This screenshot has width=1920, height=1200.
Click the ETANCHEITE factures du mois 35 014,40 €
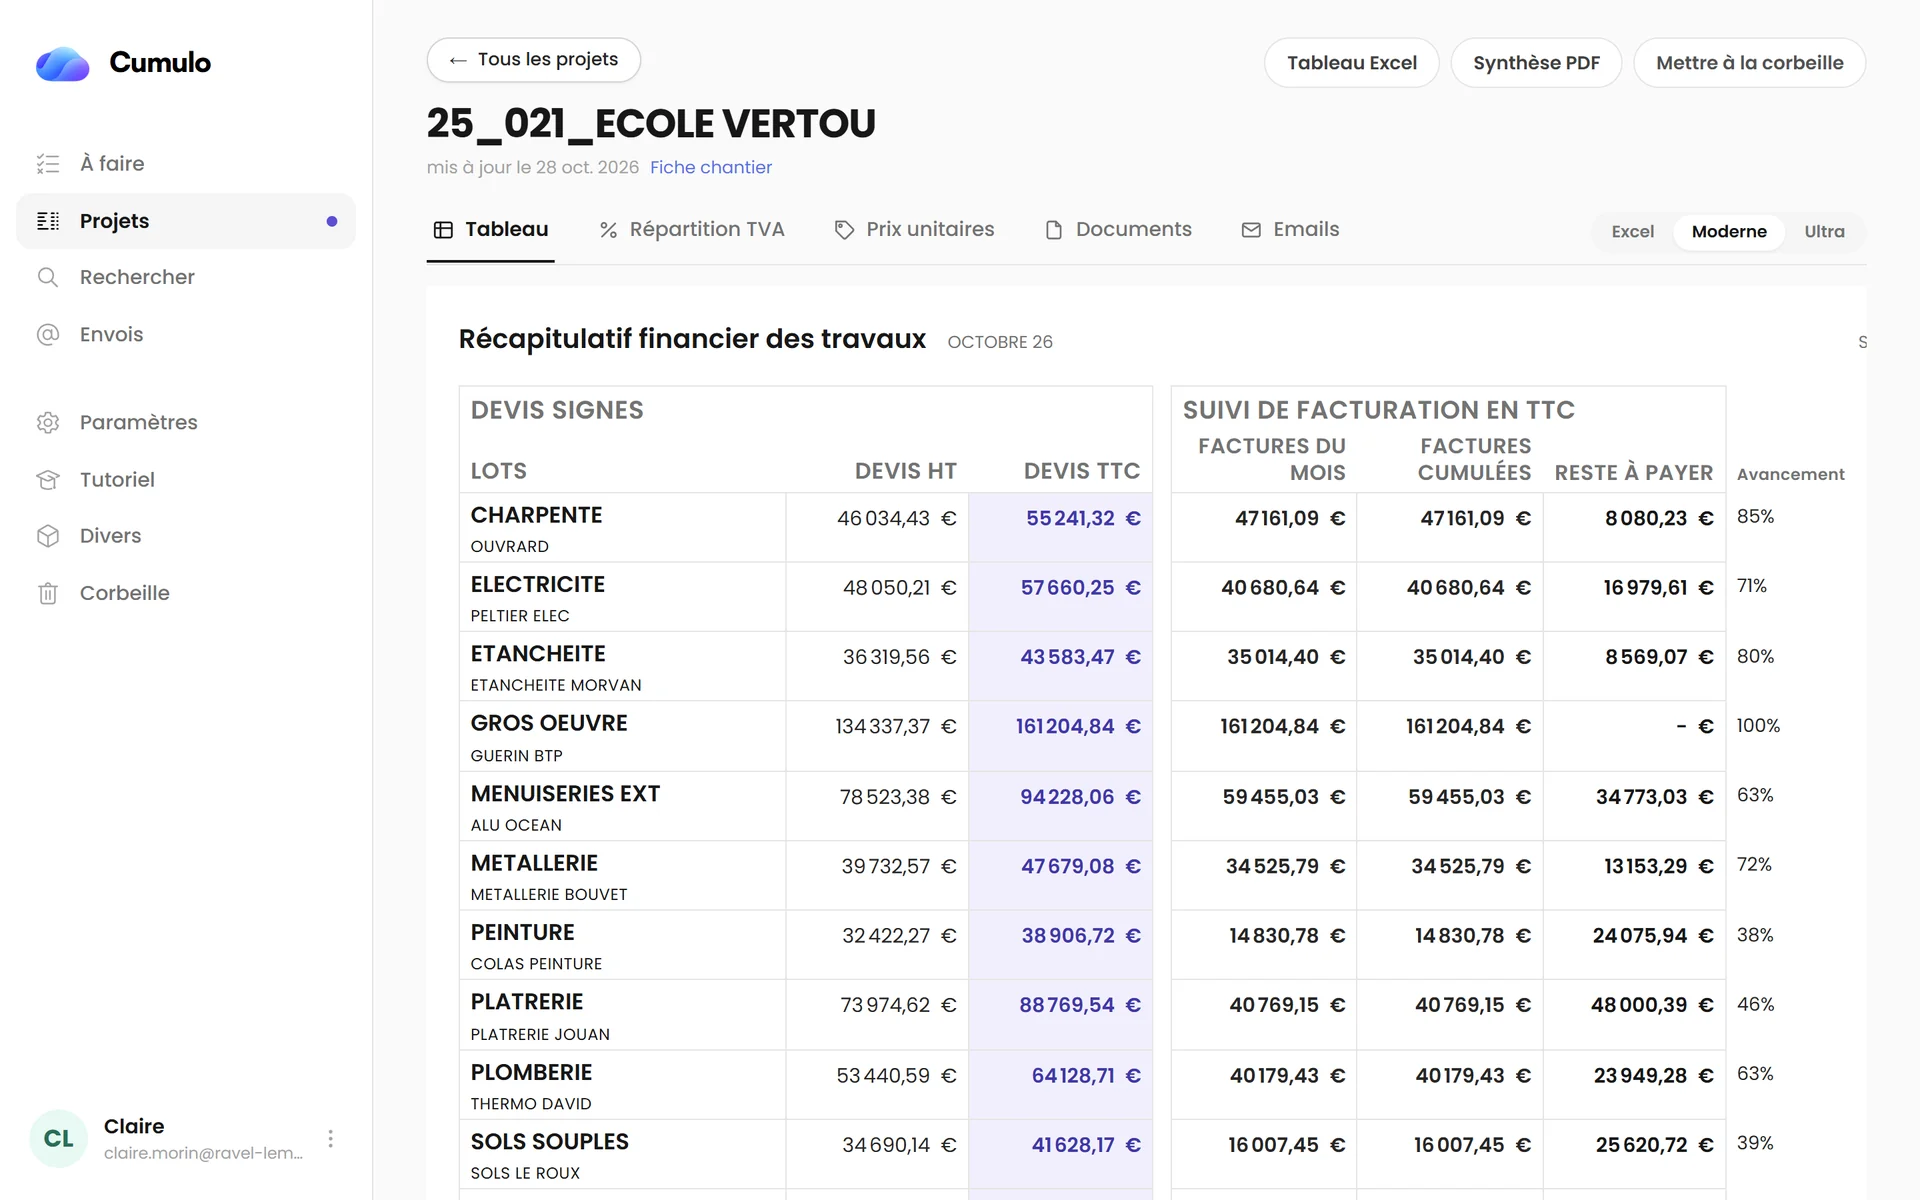[x=1286, y=657]
